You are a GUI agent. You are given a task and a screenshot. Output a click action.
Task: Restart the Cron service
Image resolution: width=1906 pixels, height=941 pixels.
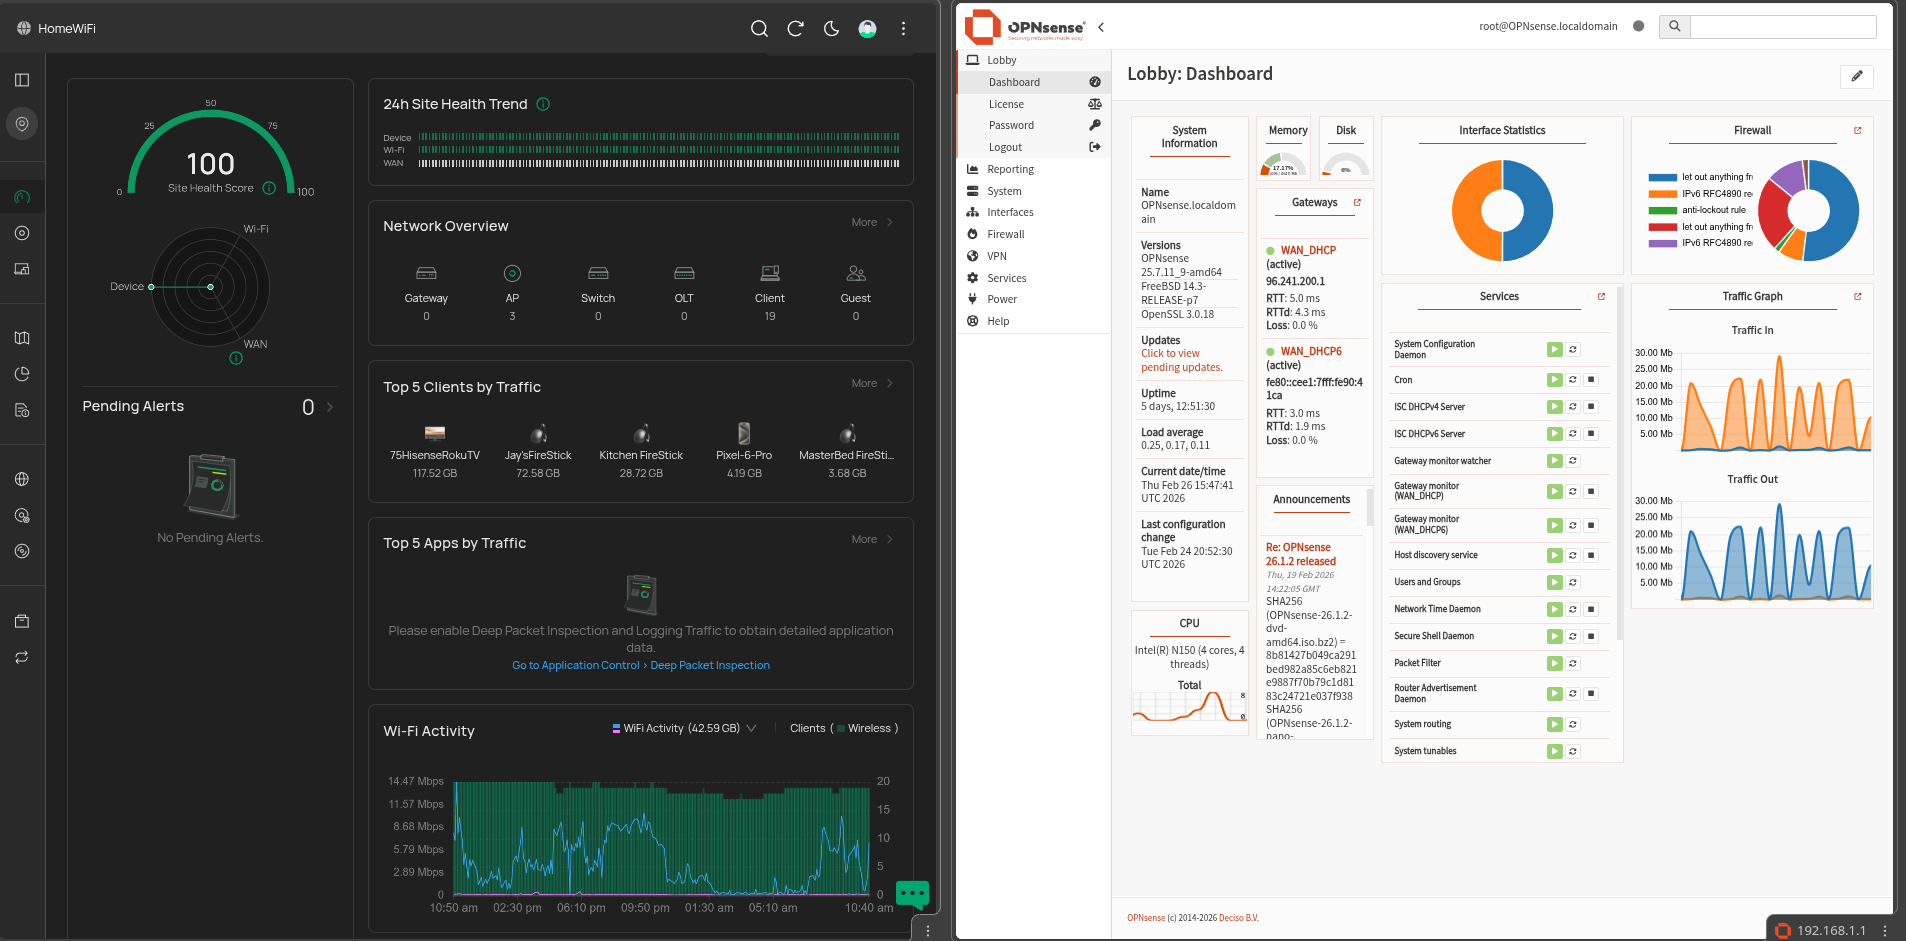click(1573, 380)
